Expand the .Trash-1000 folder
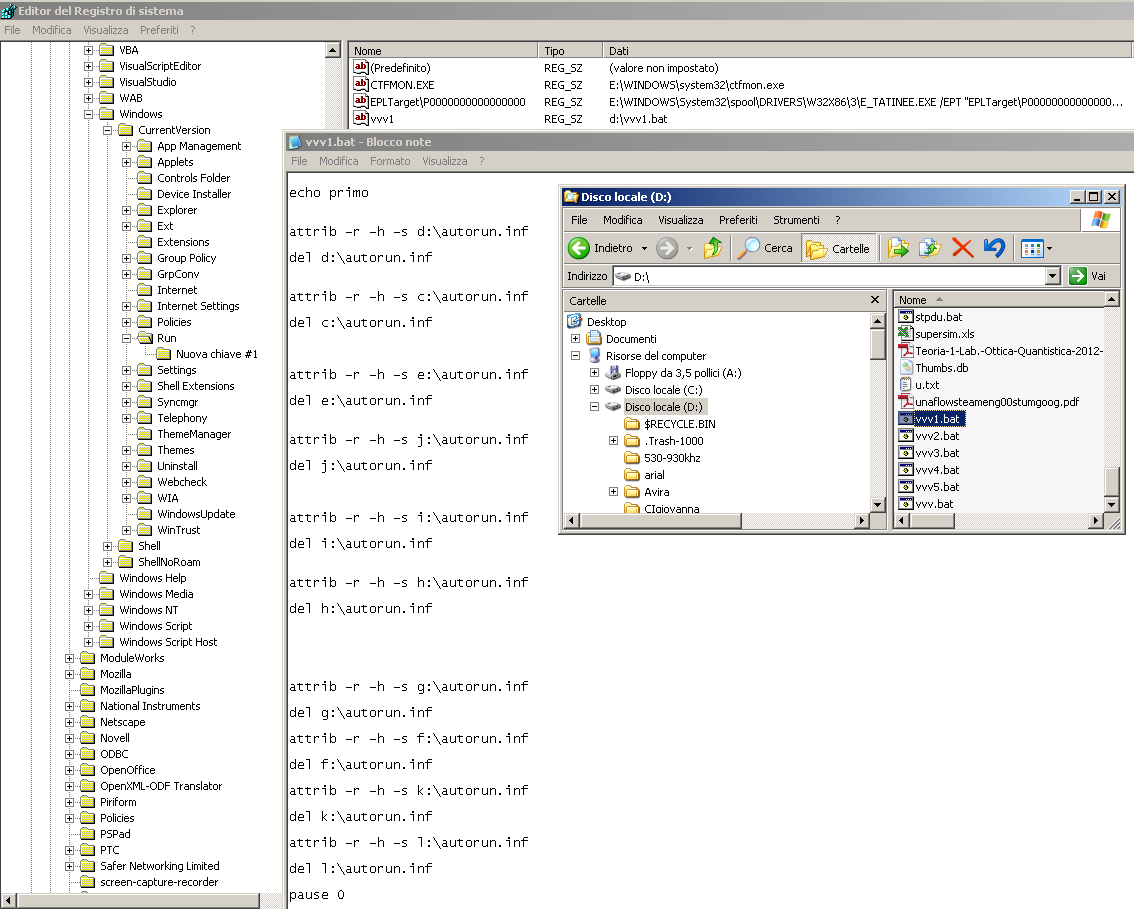 pos(613,440)
